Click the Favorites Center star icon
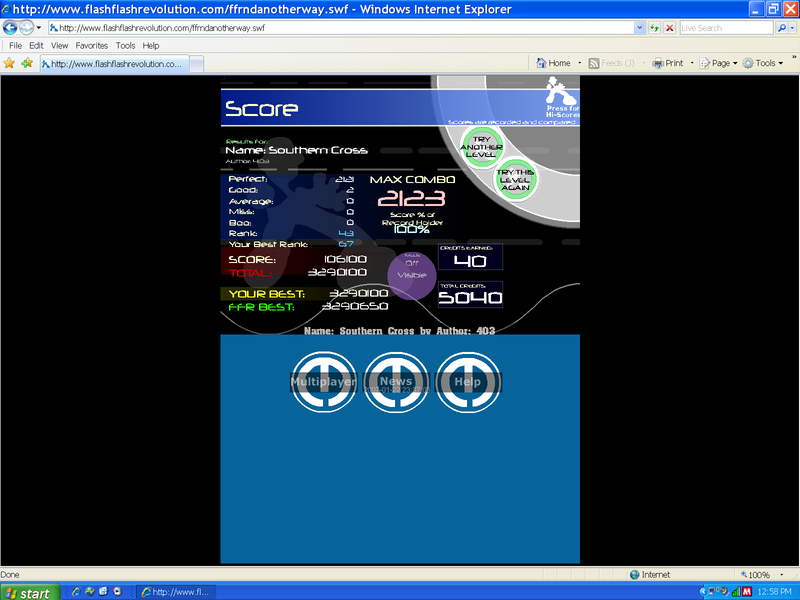This screenshot has height=600, width=800. point(10,63)
